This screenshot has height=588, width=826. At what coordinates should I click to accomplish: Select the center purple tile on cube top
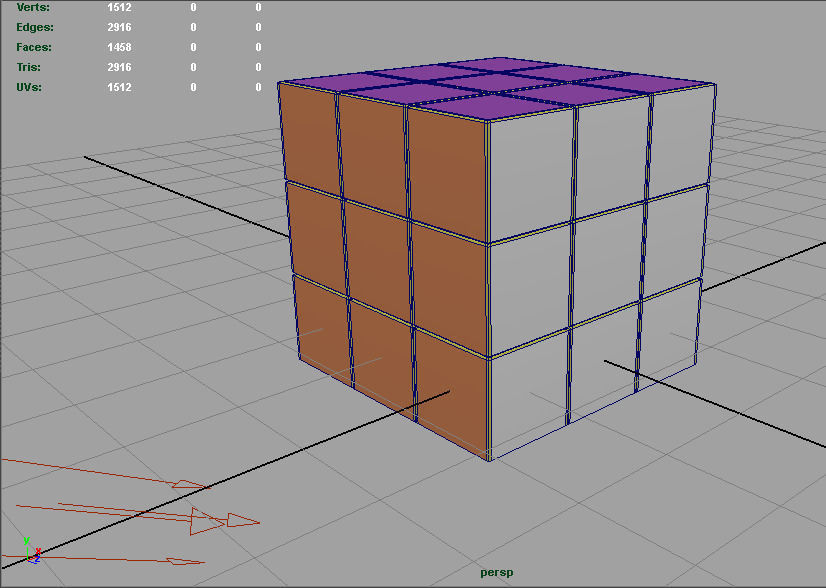pyautogui.click(x=493, y=82)
